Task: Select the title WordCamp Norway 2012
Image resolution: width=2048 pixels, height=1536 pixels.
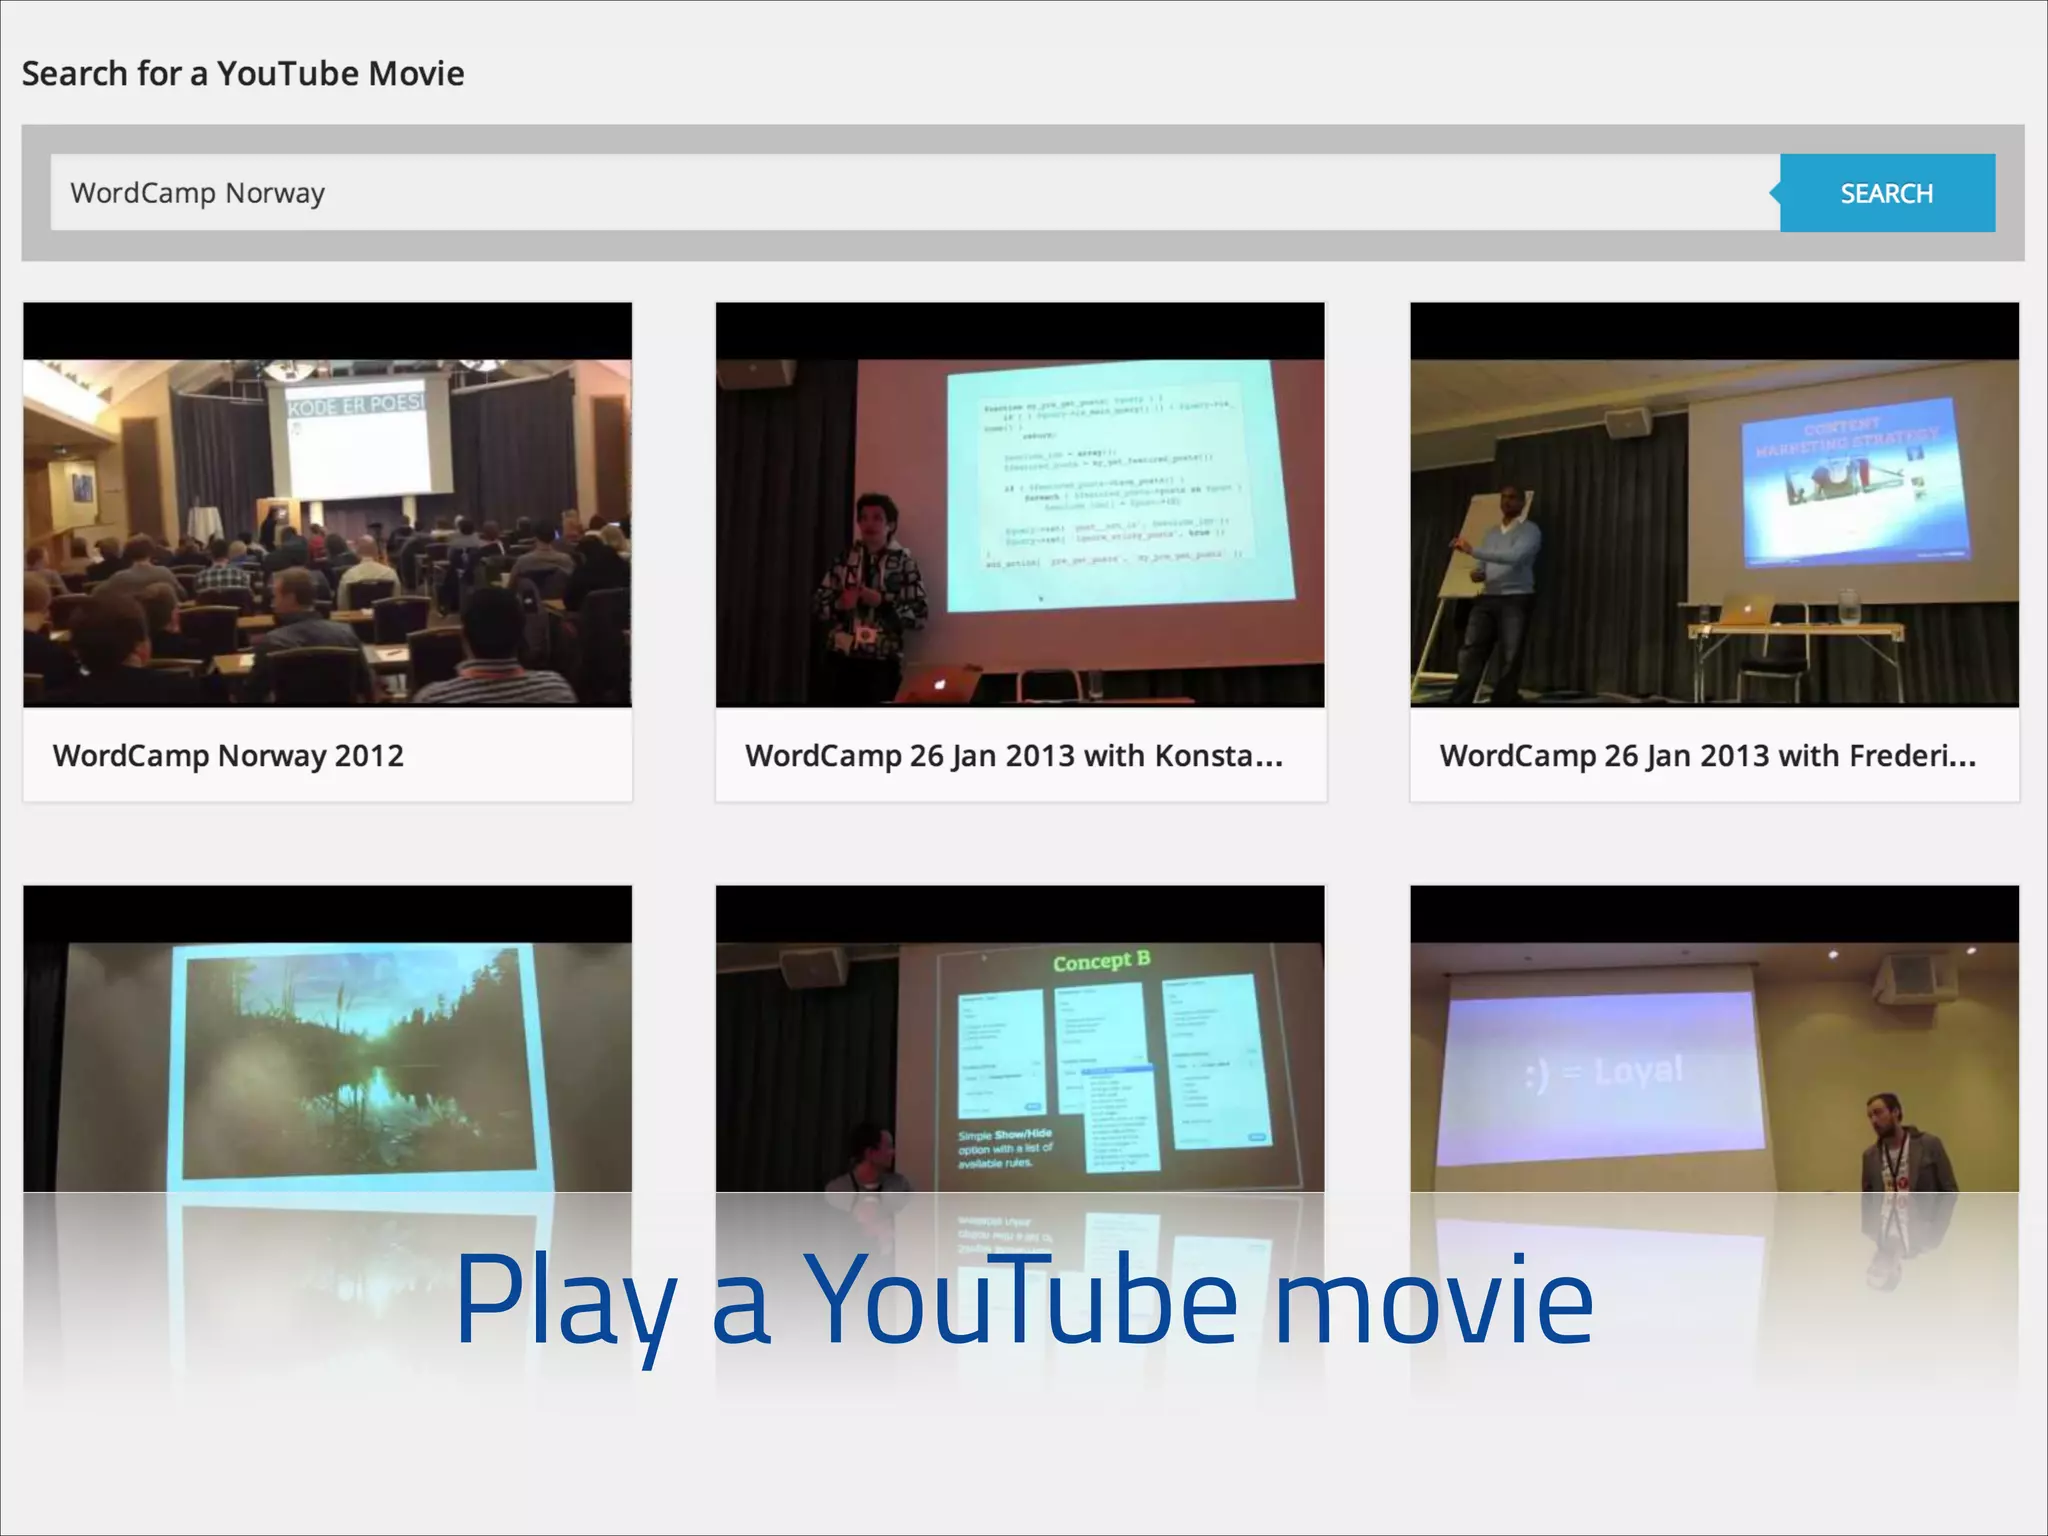Action: [x=228, y=756]
